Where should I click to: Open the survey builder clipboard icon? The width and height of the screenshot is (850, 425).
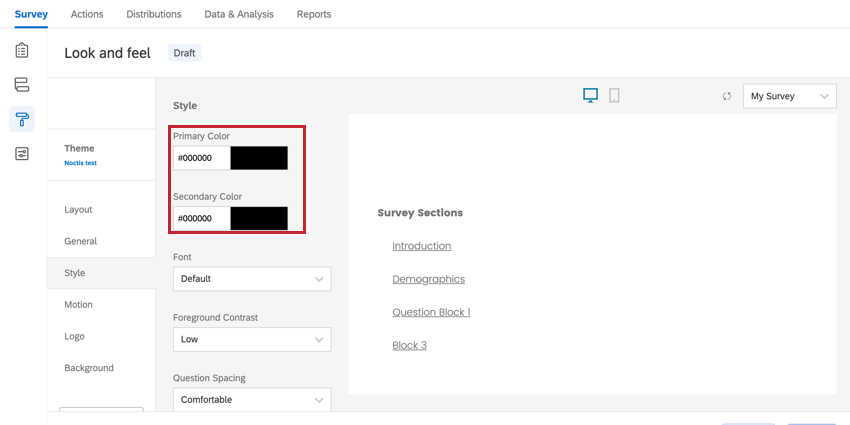(x=22, y=50)
